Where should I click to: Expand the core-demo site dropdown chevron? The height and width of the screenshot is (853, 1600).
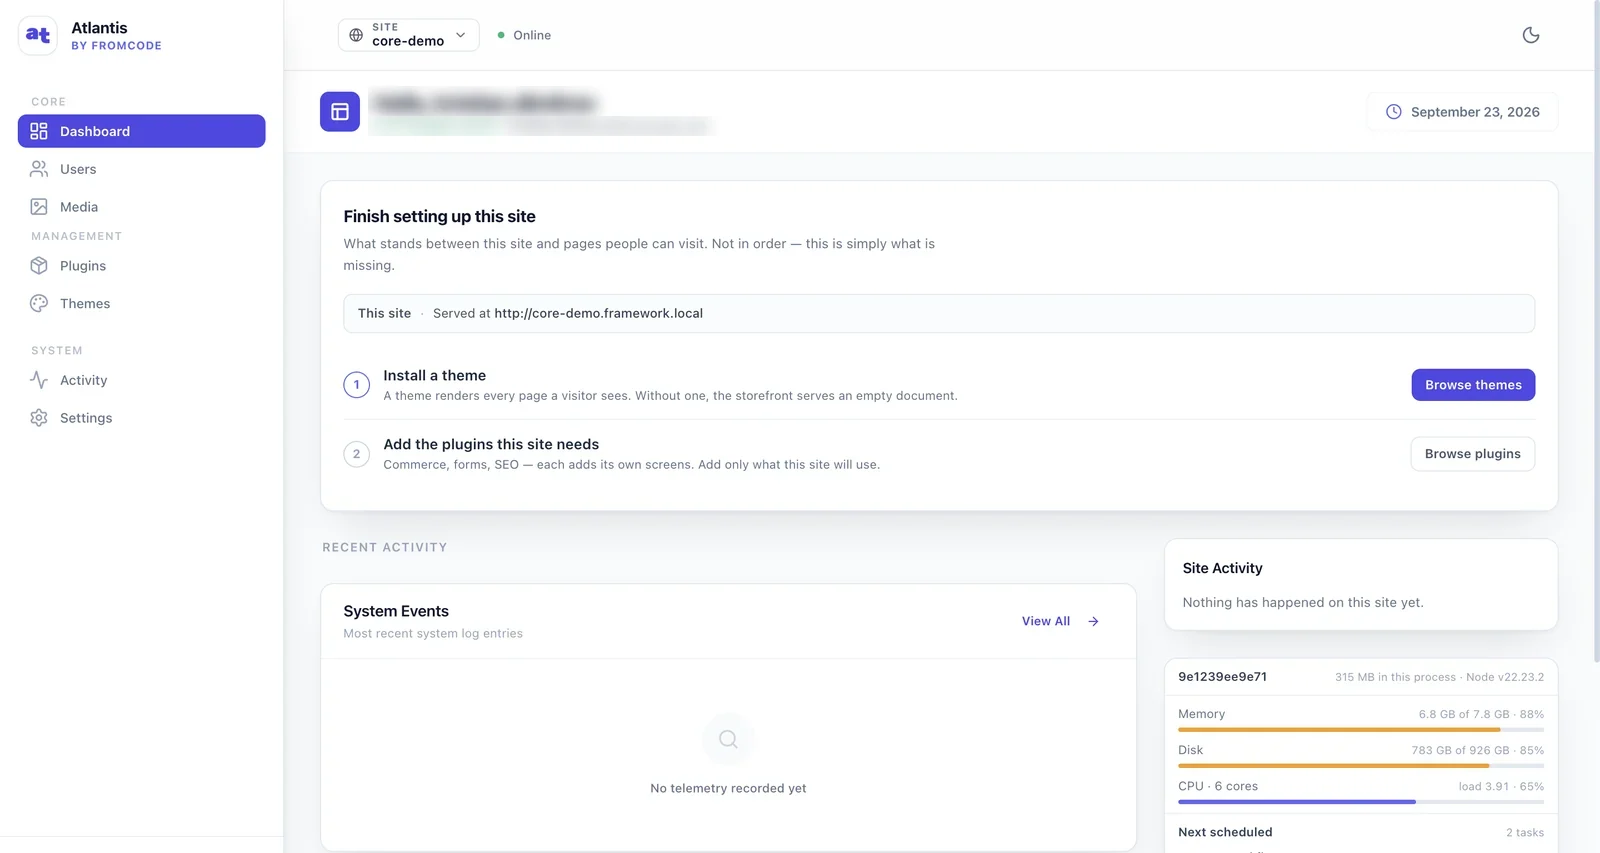pos(461,35)
